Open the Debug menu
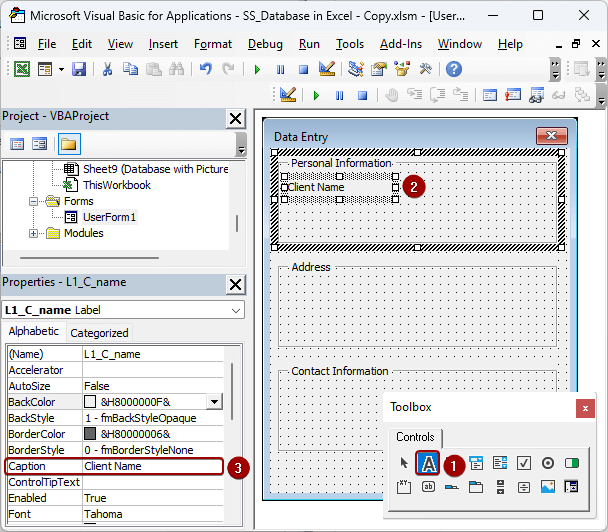This screenshot has width=608, height=532. (265, 44)
